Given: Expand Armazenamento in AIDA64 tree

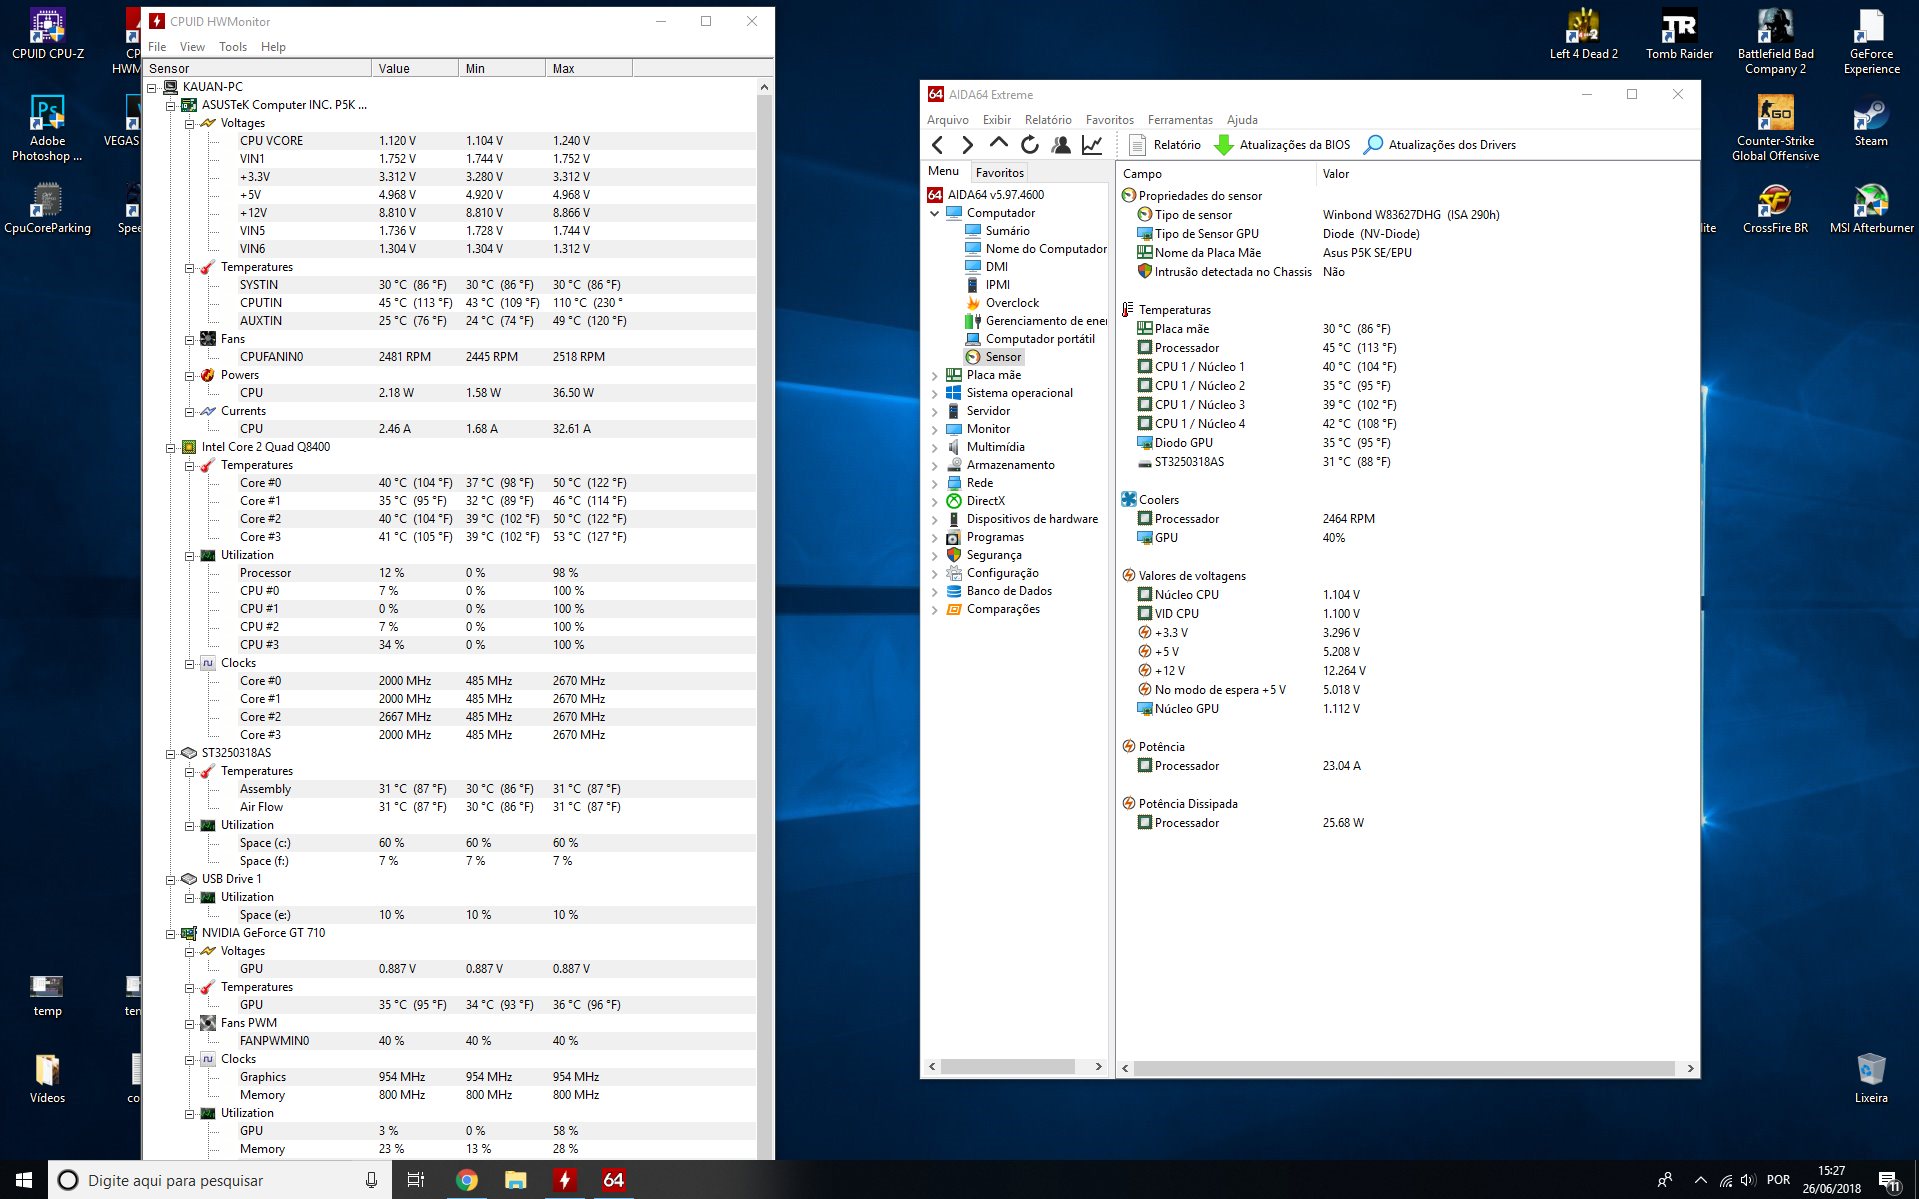Looking at the screenshot, I should [935, 465].
